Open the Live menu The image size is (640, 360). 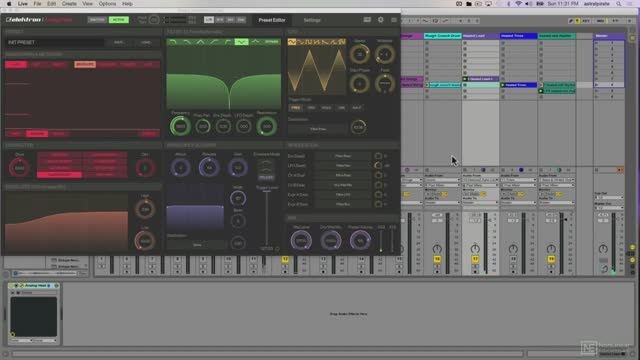pyautogui.click(x=23, y=4)
